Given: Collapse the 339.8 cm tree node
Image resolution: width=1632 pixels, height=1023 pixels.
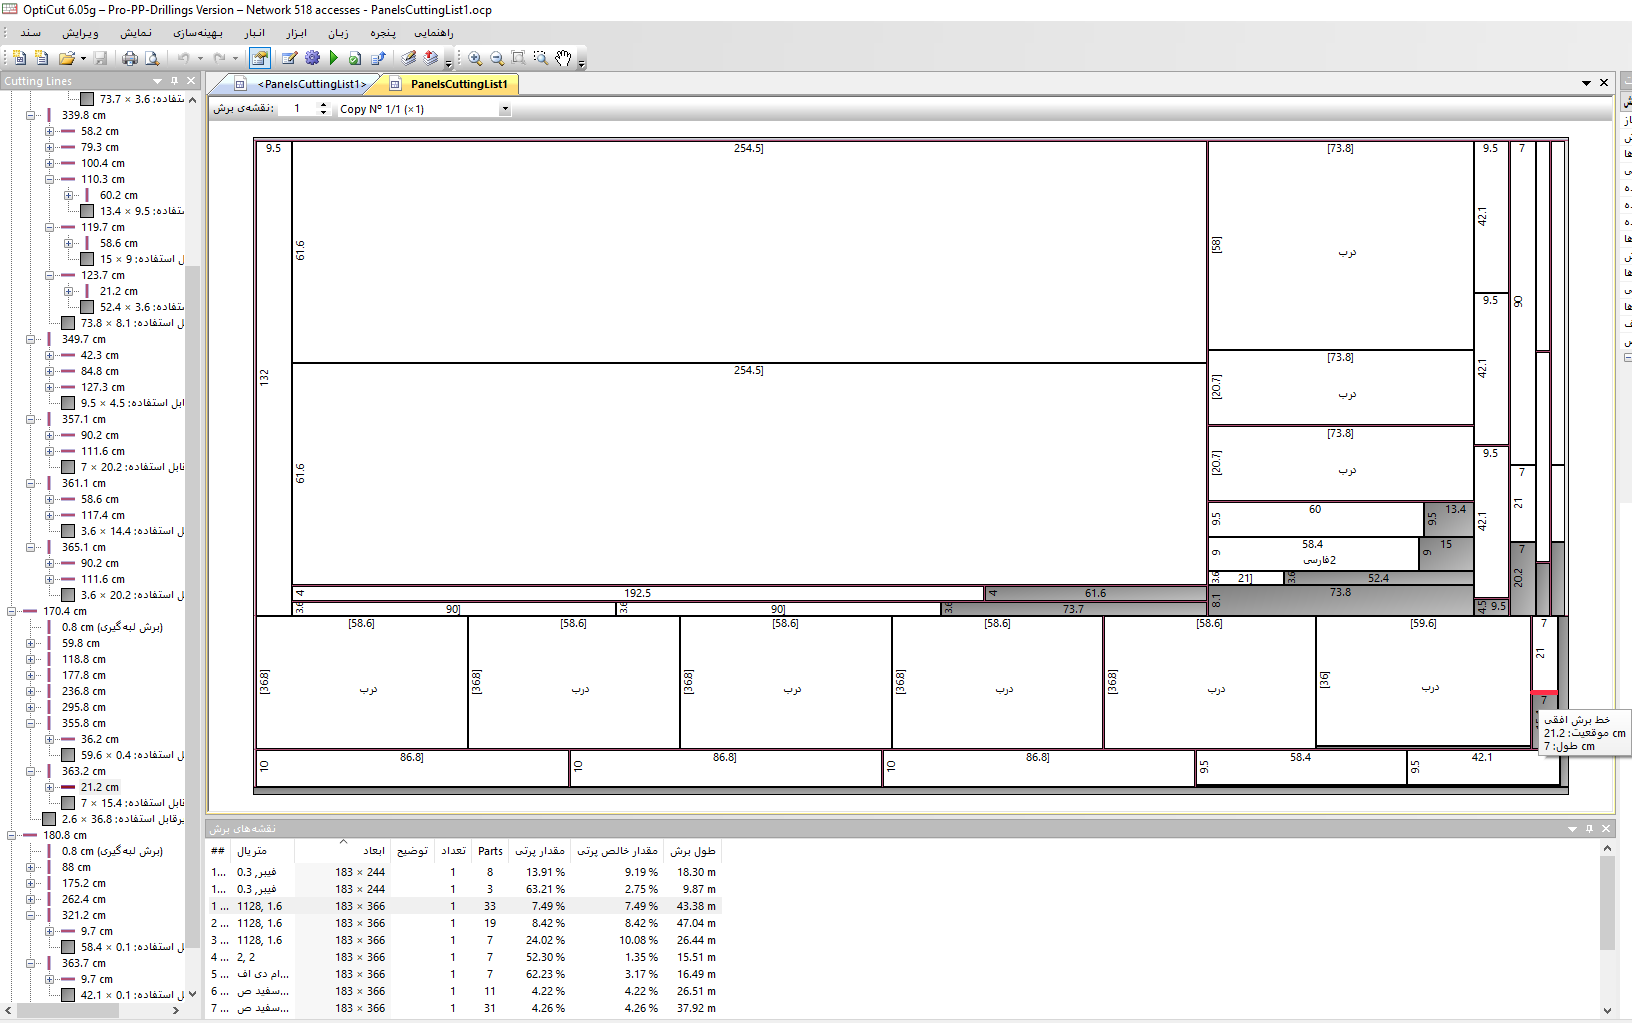Looking at the screenshot, I should point(31,115).
